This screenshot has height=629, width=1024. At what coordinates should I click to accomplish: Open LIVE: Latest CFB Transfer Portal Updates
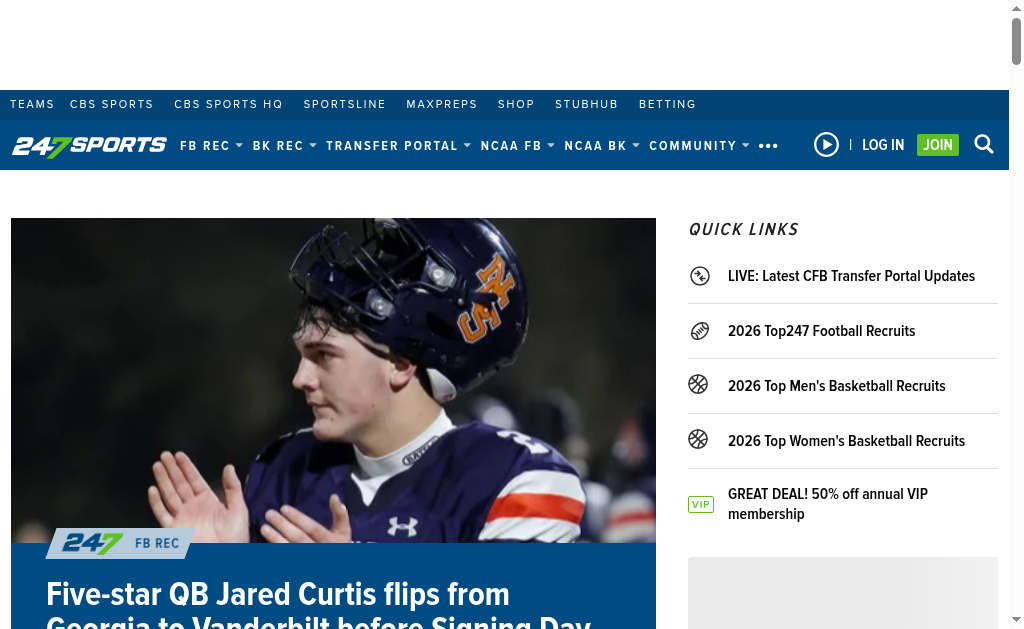click(851, 276)
